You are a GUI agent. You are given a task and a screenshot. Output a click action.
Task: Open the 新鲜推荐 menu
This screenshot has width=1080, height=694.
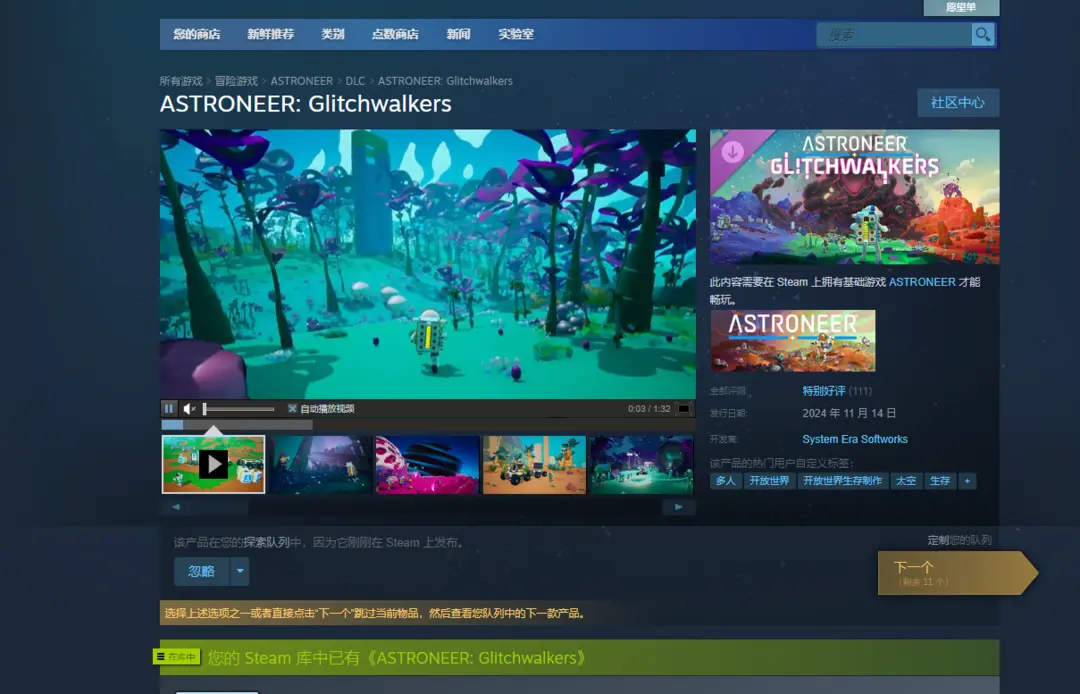[271, 34]
